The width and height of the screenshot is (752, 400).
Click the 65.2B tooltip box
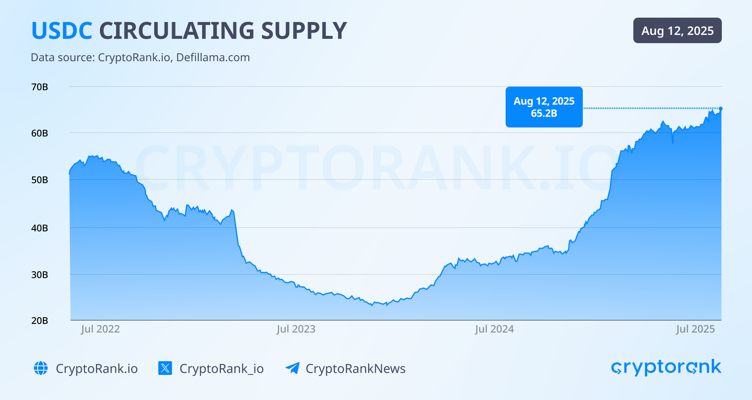coord(543,108)
